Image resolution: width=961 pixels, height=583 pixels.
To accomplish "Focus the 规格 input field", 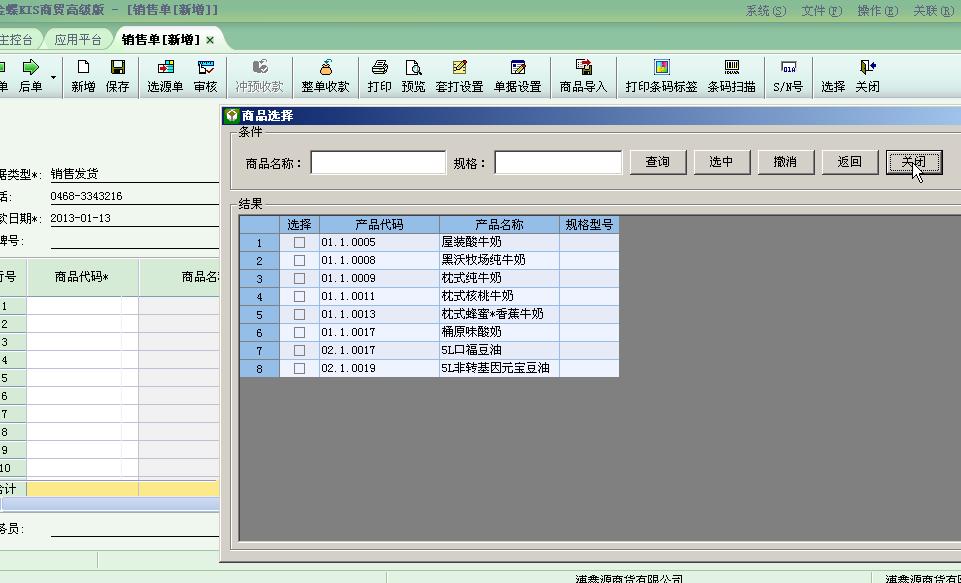I will pyautogui.click(x=558, y=162).
